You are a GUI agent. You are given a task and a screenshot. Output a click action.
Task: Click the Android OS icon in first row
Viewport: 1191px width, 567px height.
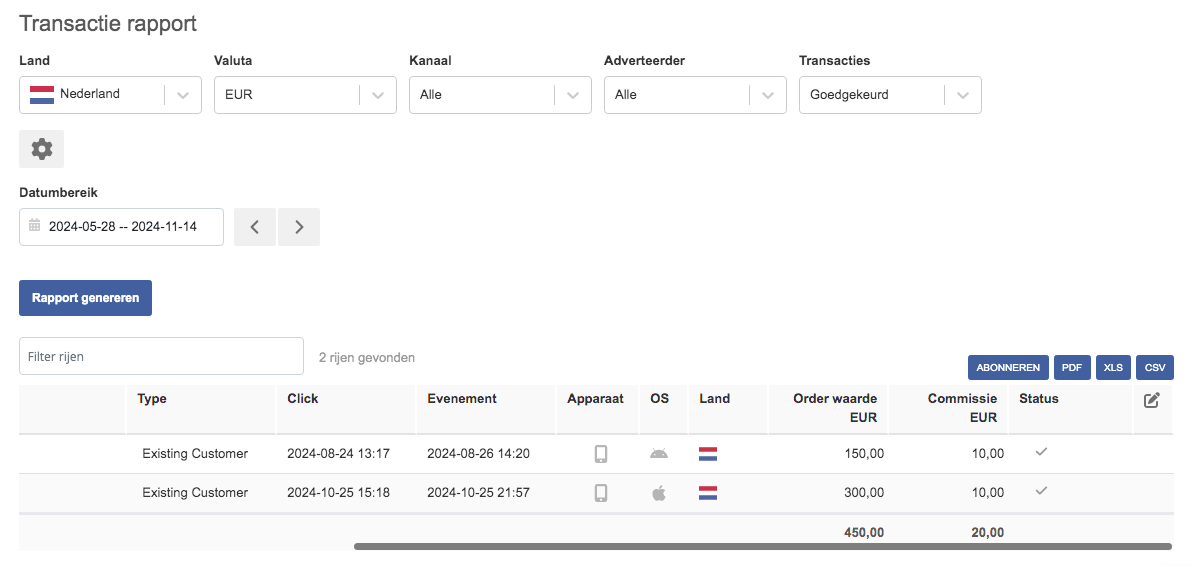[659, 454]
